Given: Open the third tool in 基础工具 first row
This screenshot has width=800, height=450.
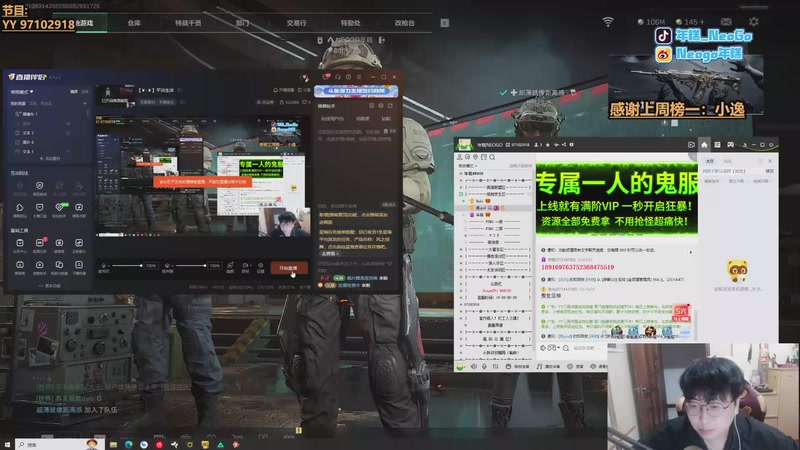Looking at the screenshot, I should point(59,244).
